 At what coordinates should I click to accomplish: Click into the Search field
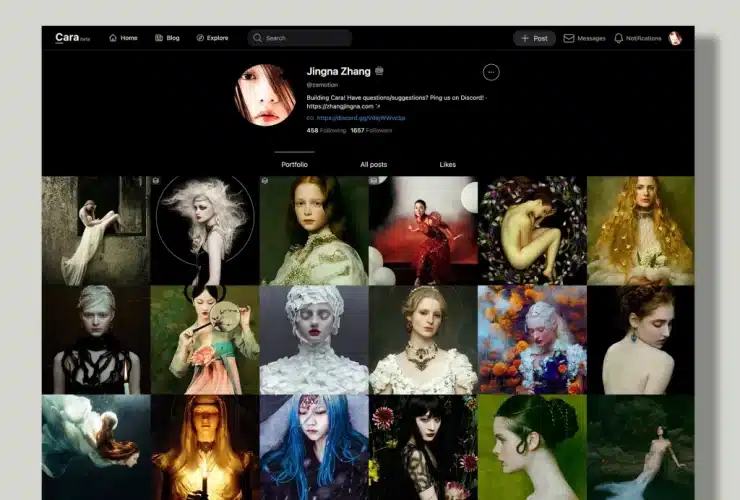305,38
